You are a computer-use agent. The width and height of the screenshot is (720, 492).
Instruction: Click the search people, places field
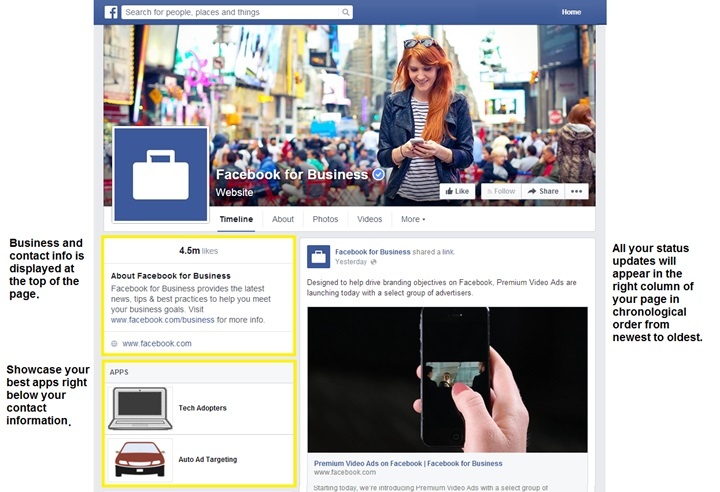click(237, 12)
